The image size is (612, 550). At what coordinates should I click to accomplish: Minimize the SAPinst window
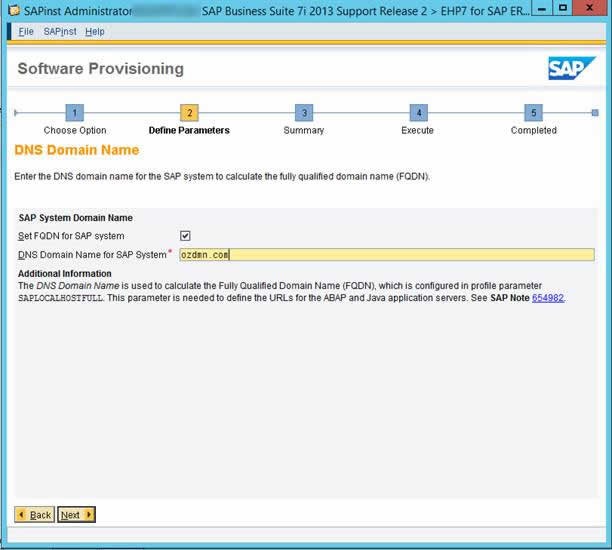(x=542, y=8)
